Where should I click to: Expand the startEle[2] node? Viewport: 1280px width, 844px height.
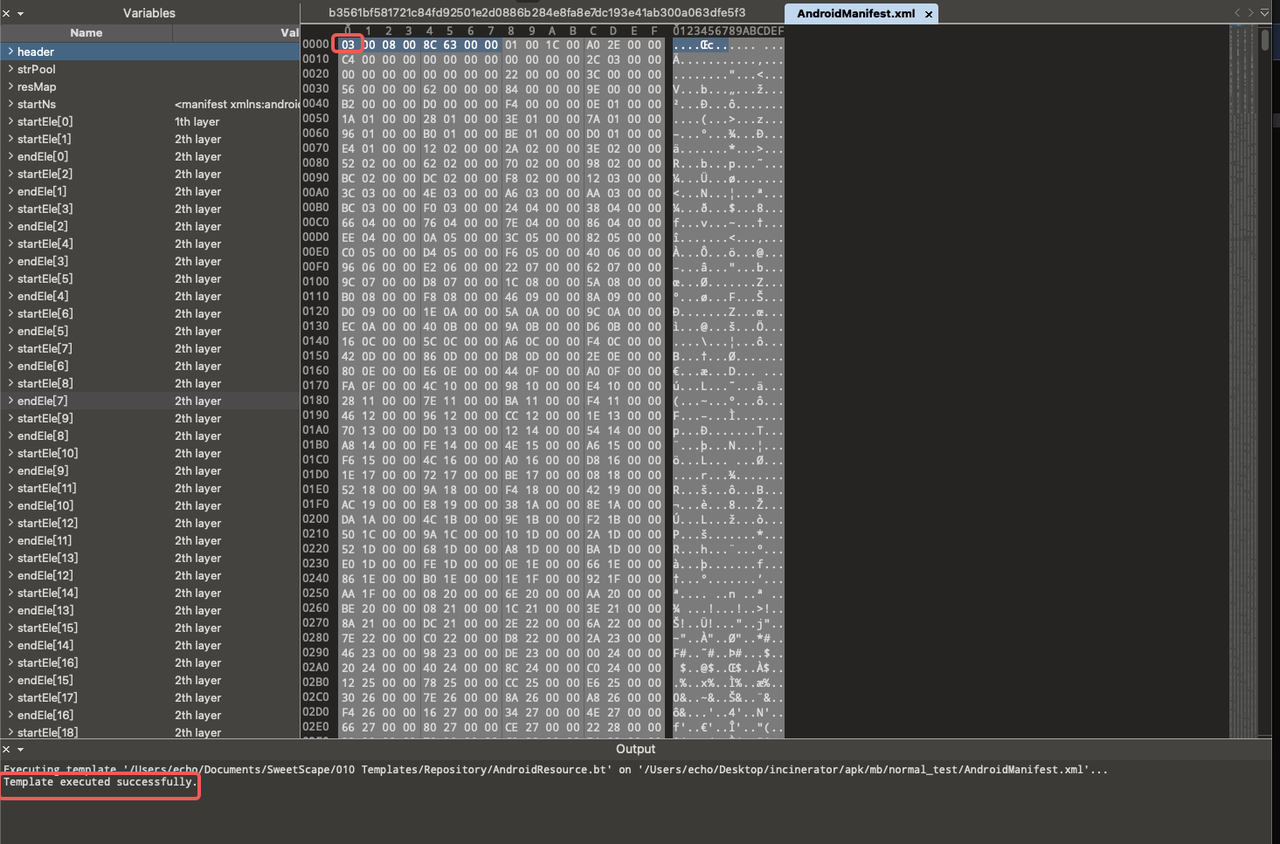[x=10, y=174]
